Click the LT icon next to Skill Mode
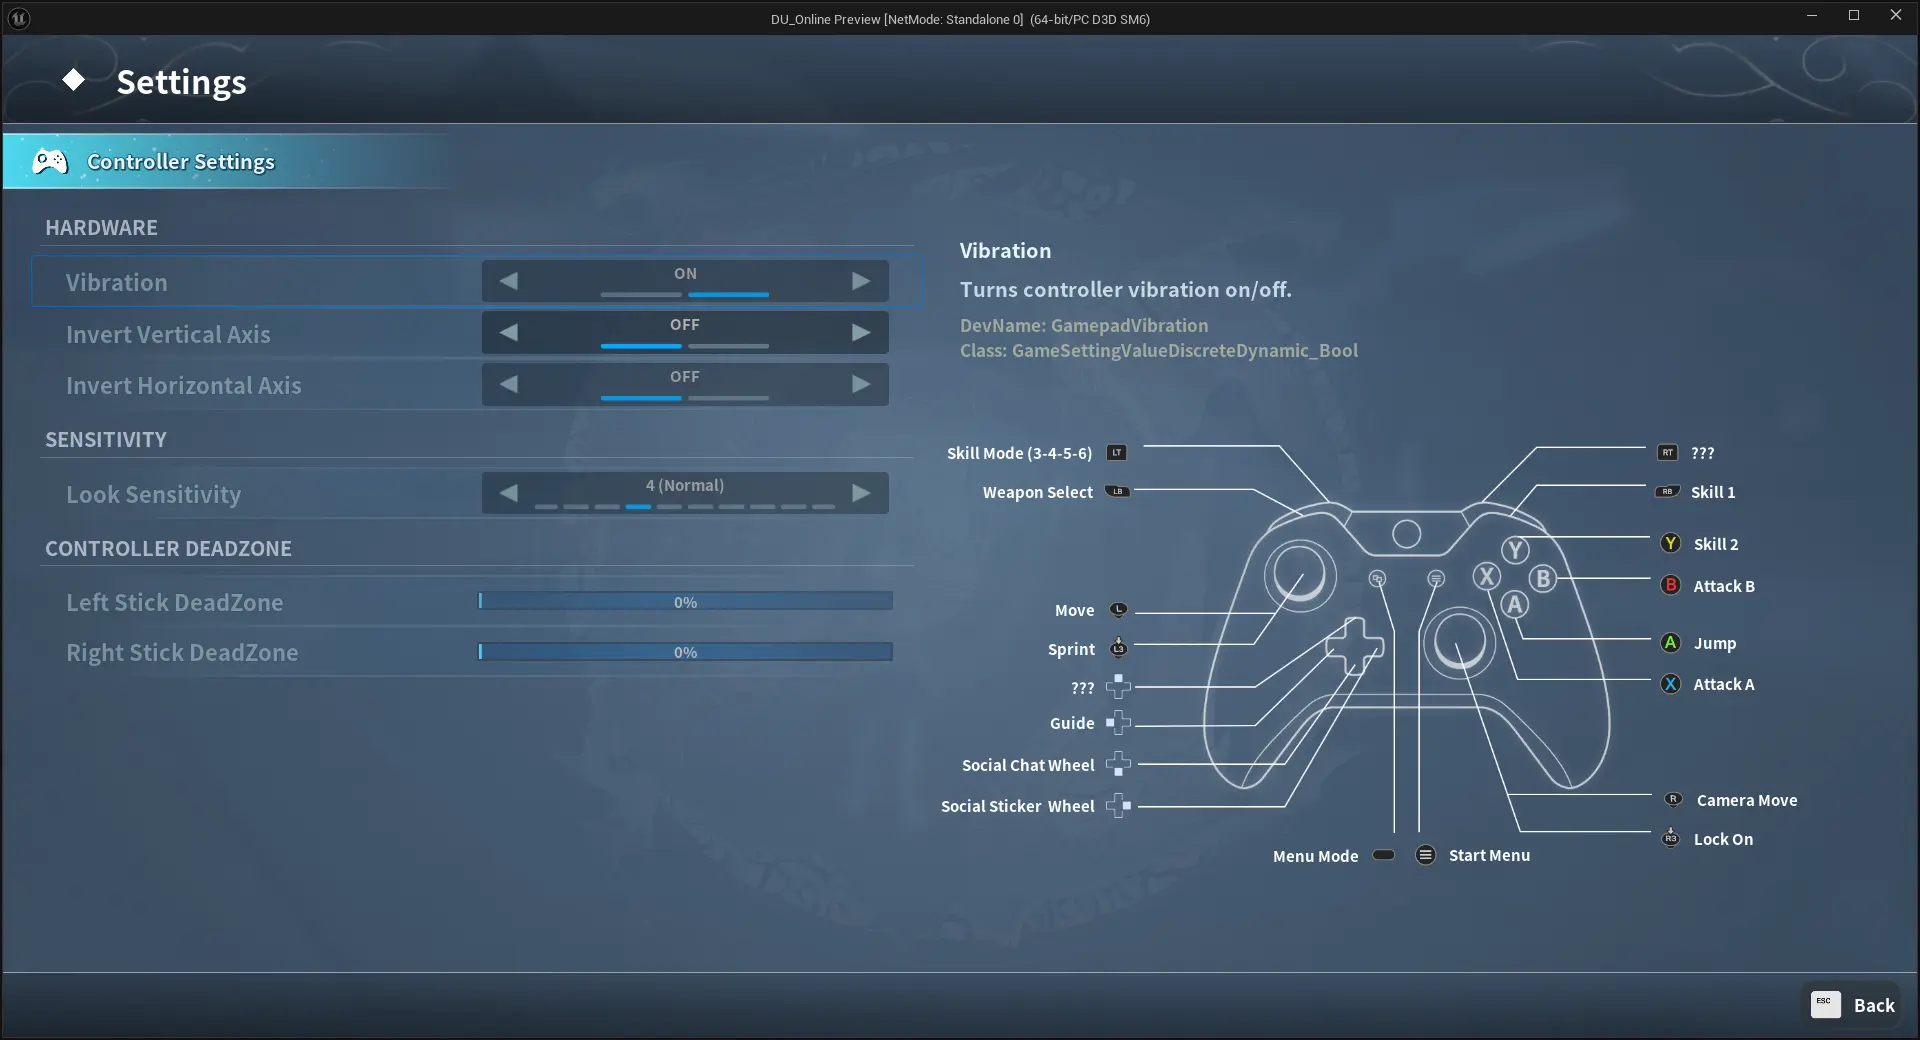 [1117, 452]
